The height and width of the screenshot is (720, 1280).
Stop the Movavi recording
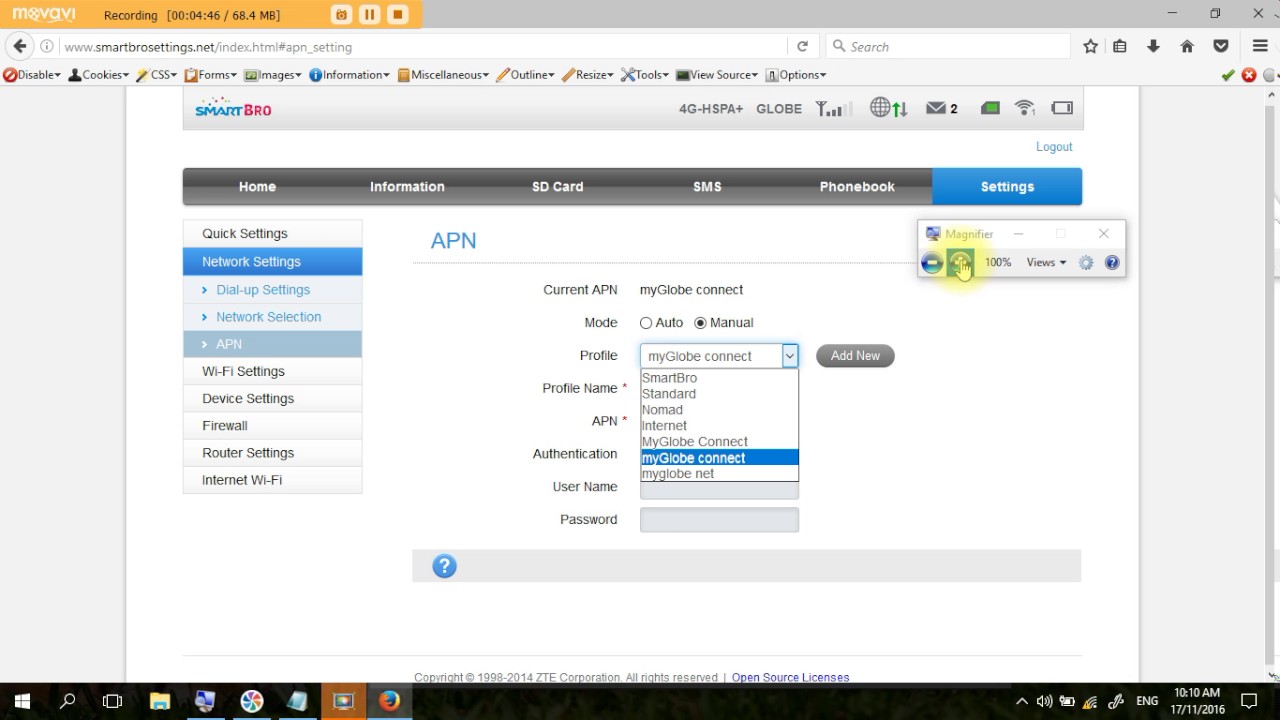click(x=397, y=14)
